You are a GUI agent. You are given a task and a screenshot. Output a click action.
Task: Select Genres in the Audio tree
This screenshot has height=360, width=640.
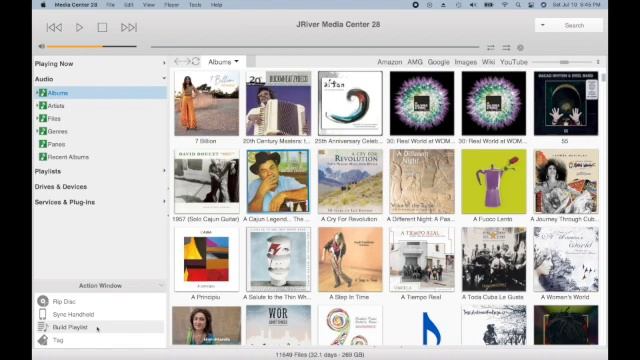click(x=58, y=131)
